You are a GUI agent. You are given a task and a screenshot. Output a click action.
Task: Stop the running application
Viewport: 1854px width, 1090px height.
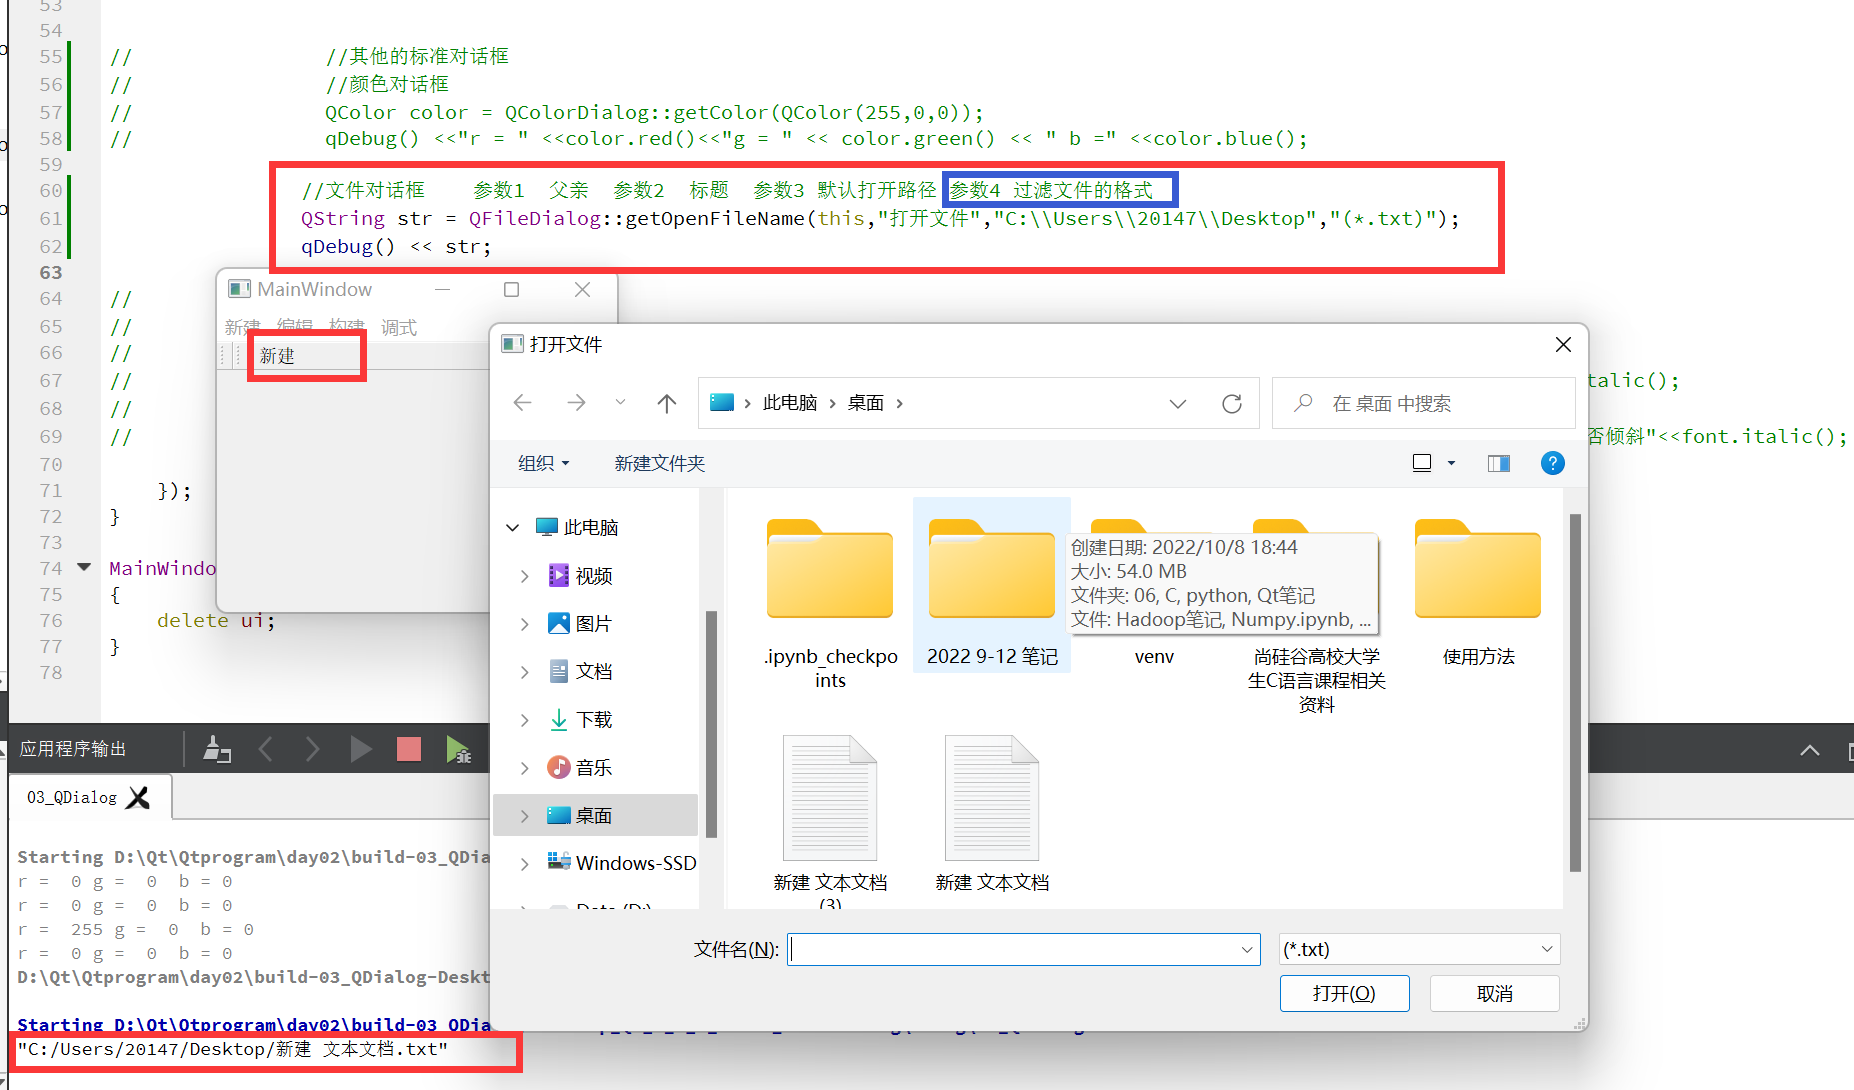point(408,749)
